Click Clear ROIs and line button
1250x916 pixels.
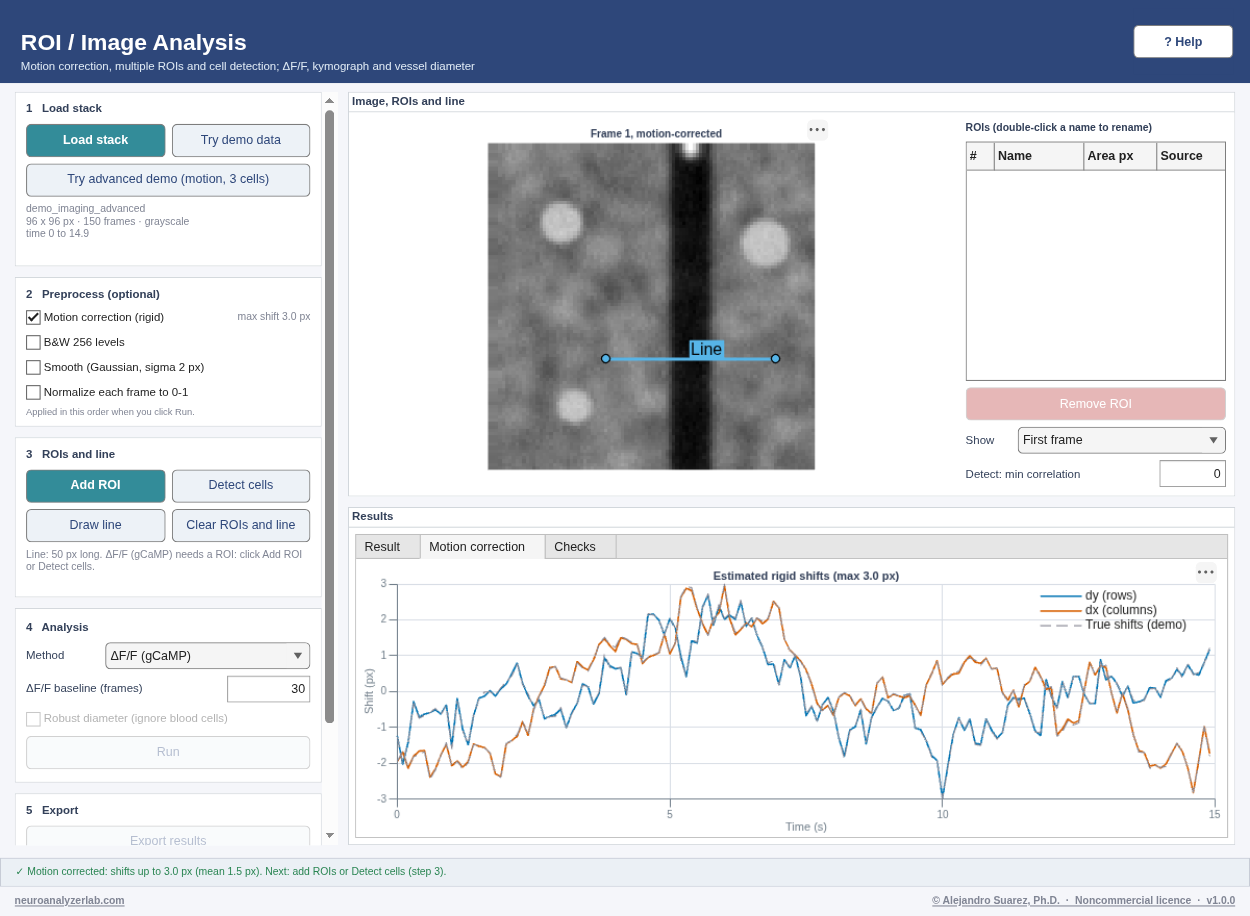click(241, 525)
